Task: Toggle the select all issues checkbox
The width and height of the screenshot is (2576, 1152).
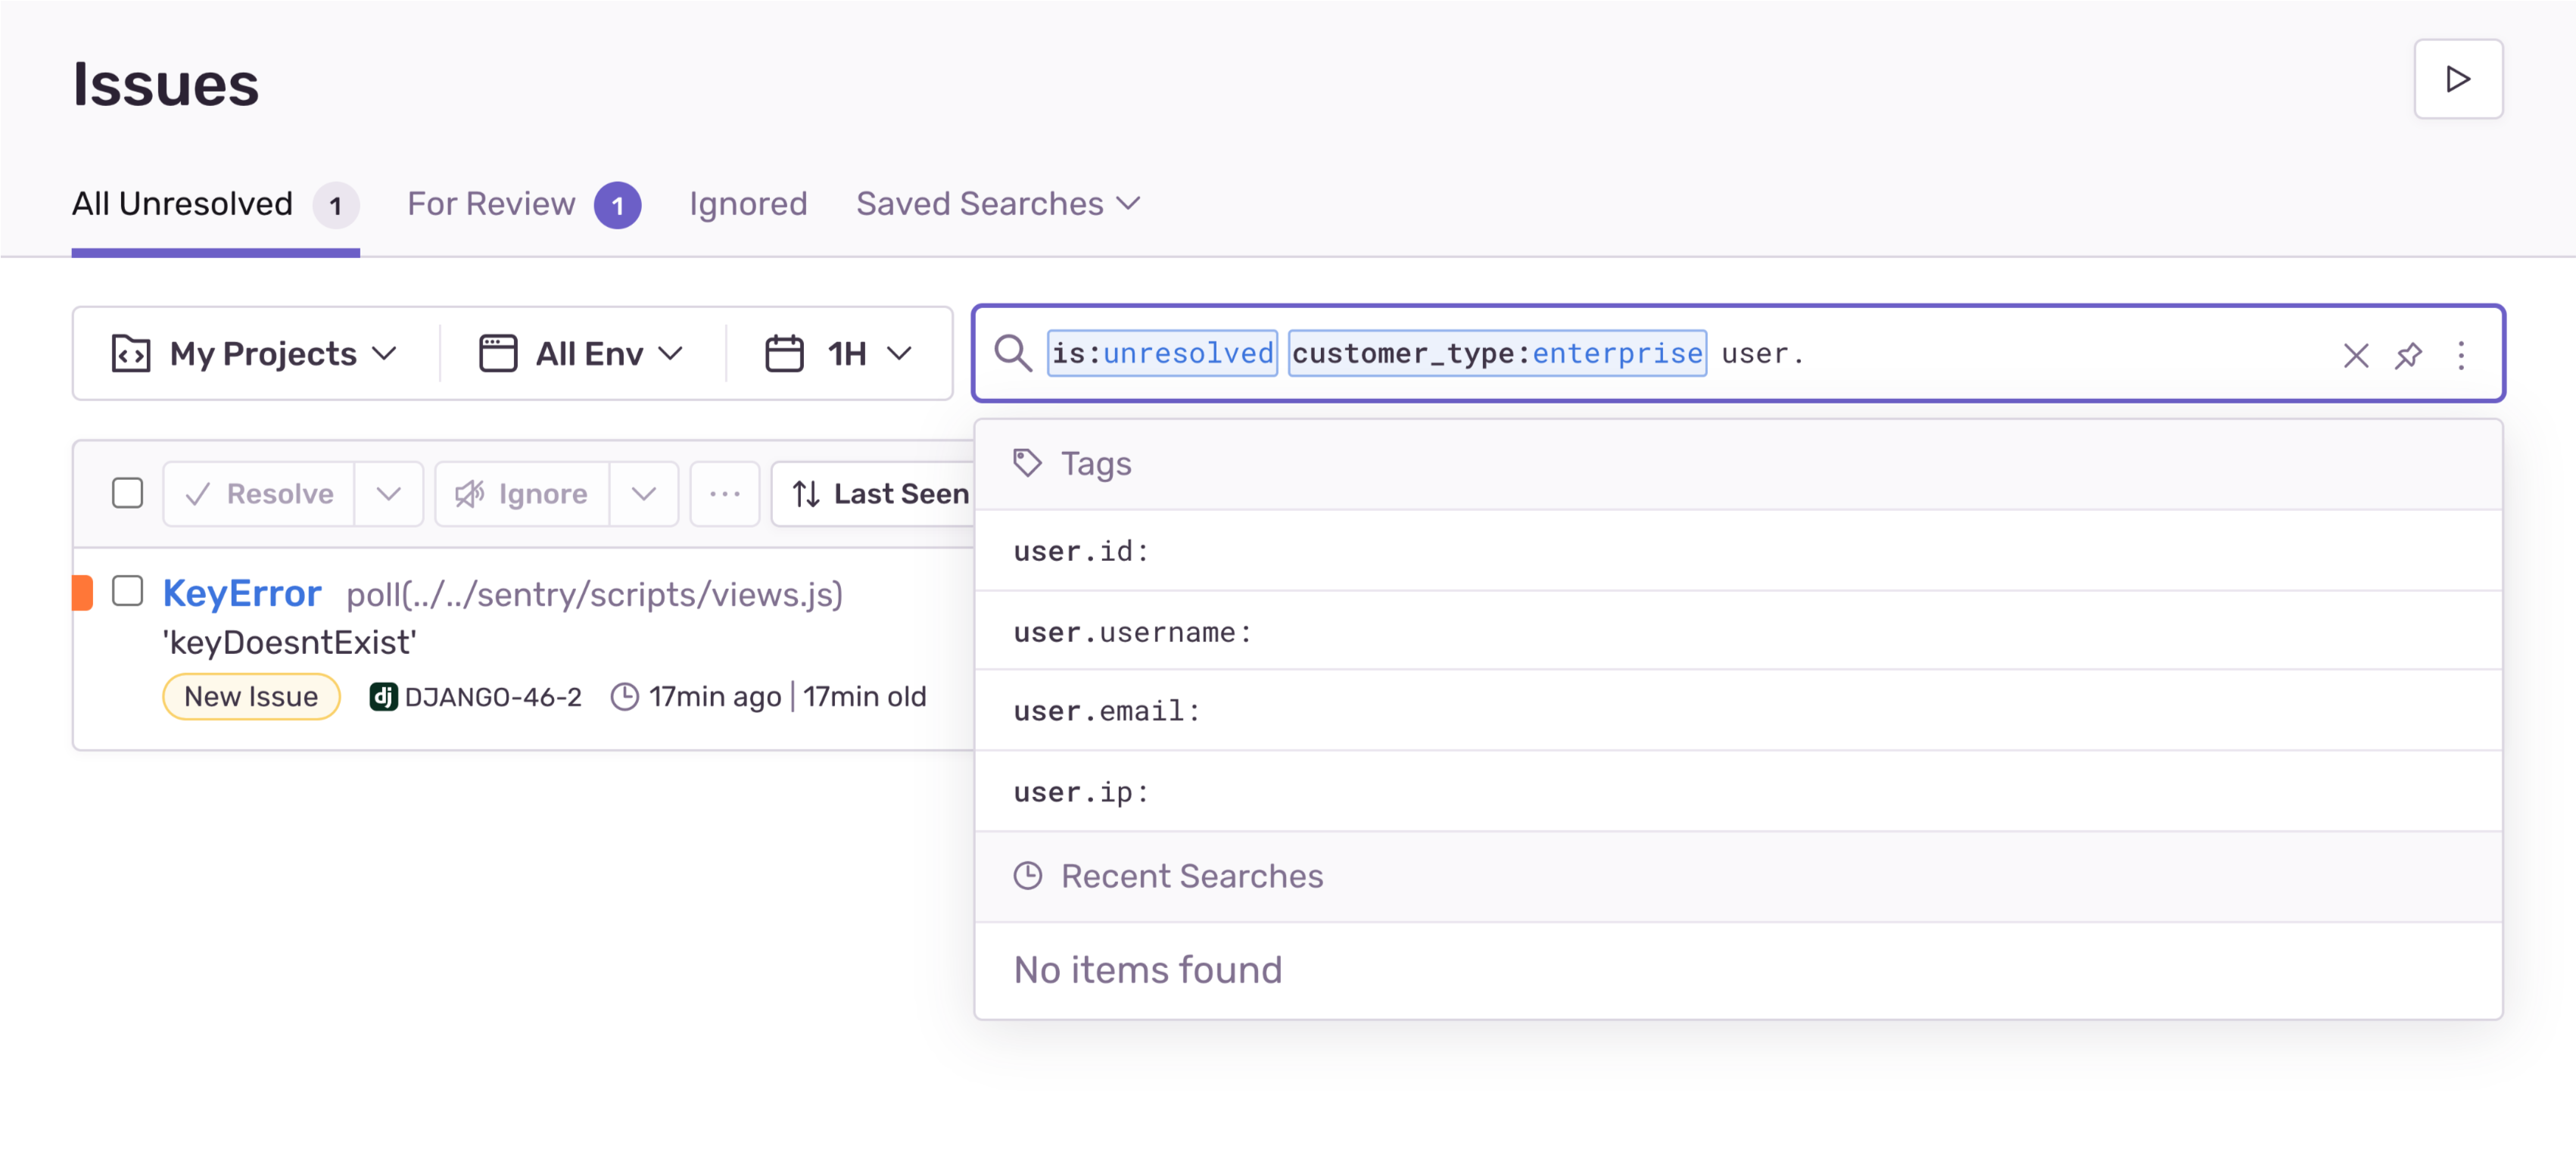Action: (x=127, y=493)
